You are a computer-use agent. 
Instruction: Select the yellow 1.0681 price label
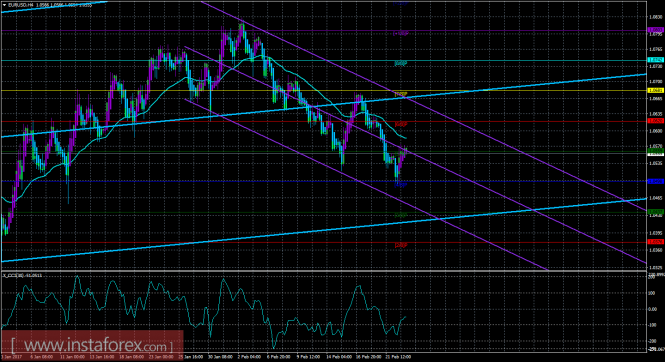tap(656, 90)
